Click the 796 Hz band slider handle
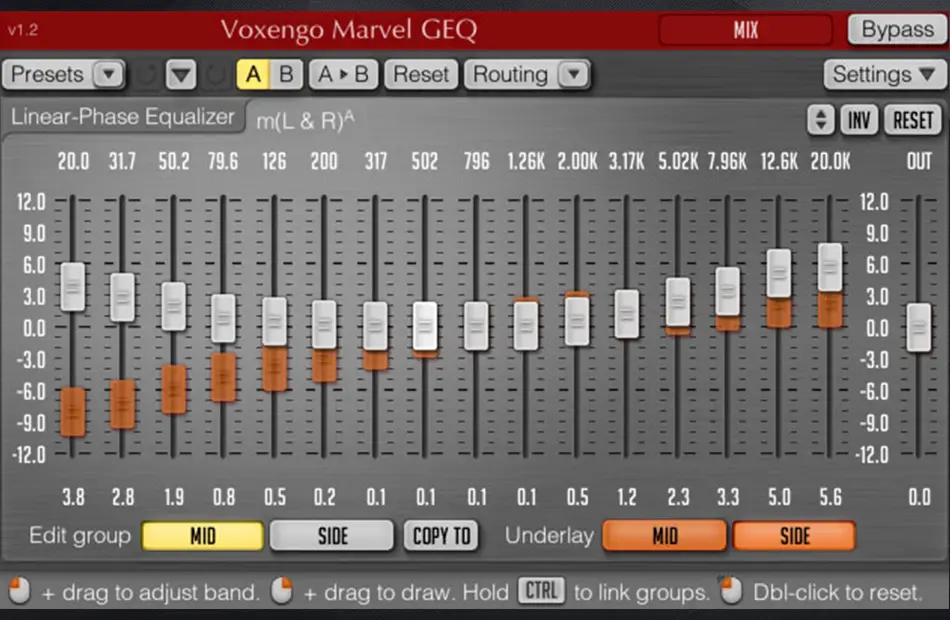 (476, 325)
